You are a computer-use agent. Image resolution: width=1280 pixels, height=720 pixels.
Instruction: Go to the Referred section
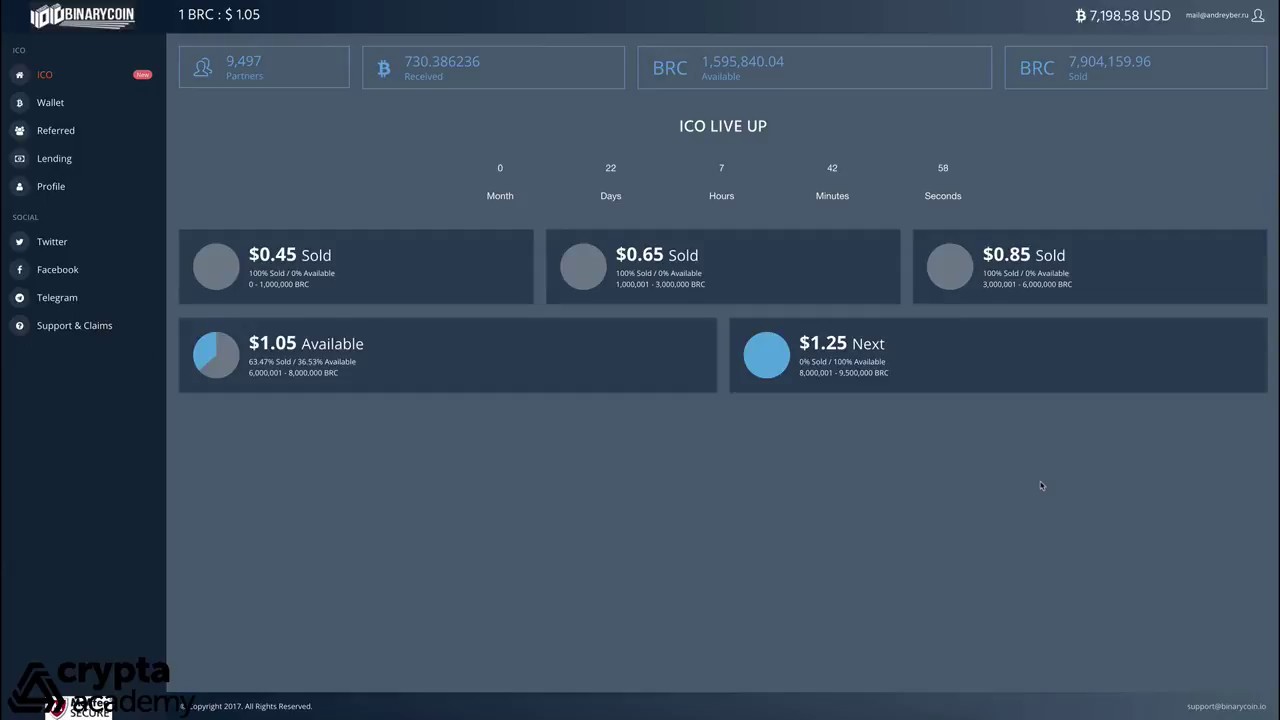[x=56, y=131]
